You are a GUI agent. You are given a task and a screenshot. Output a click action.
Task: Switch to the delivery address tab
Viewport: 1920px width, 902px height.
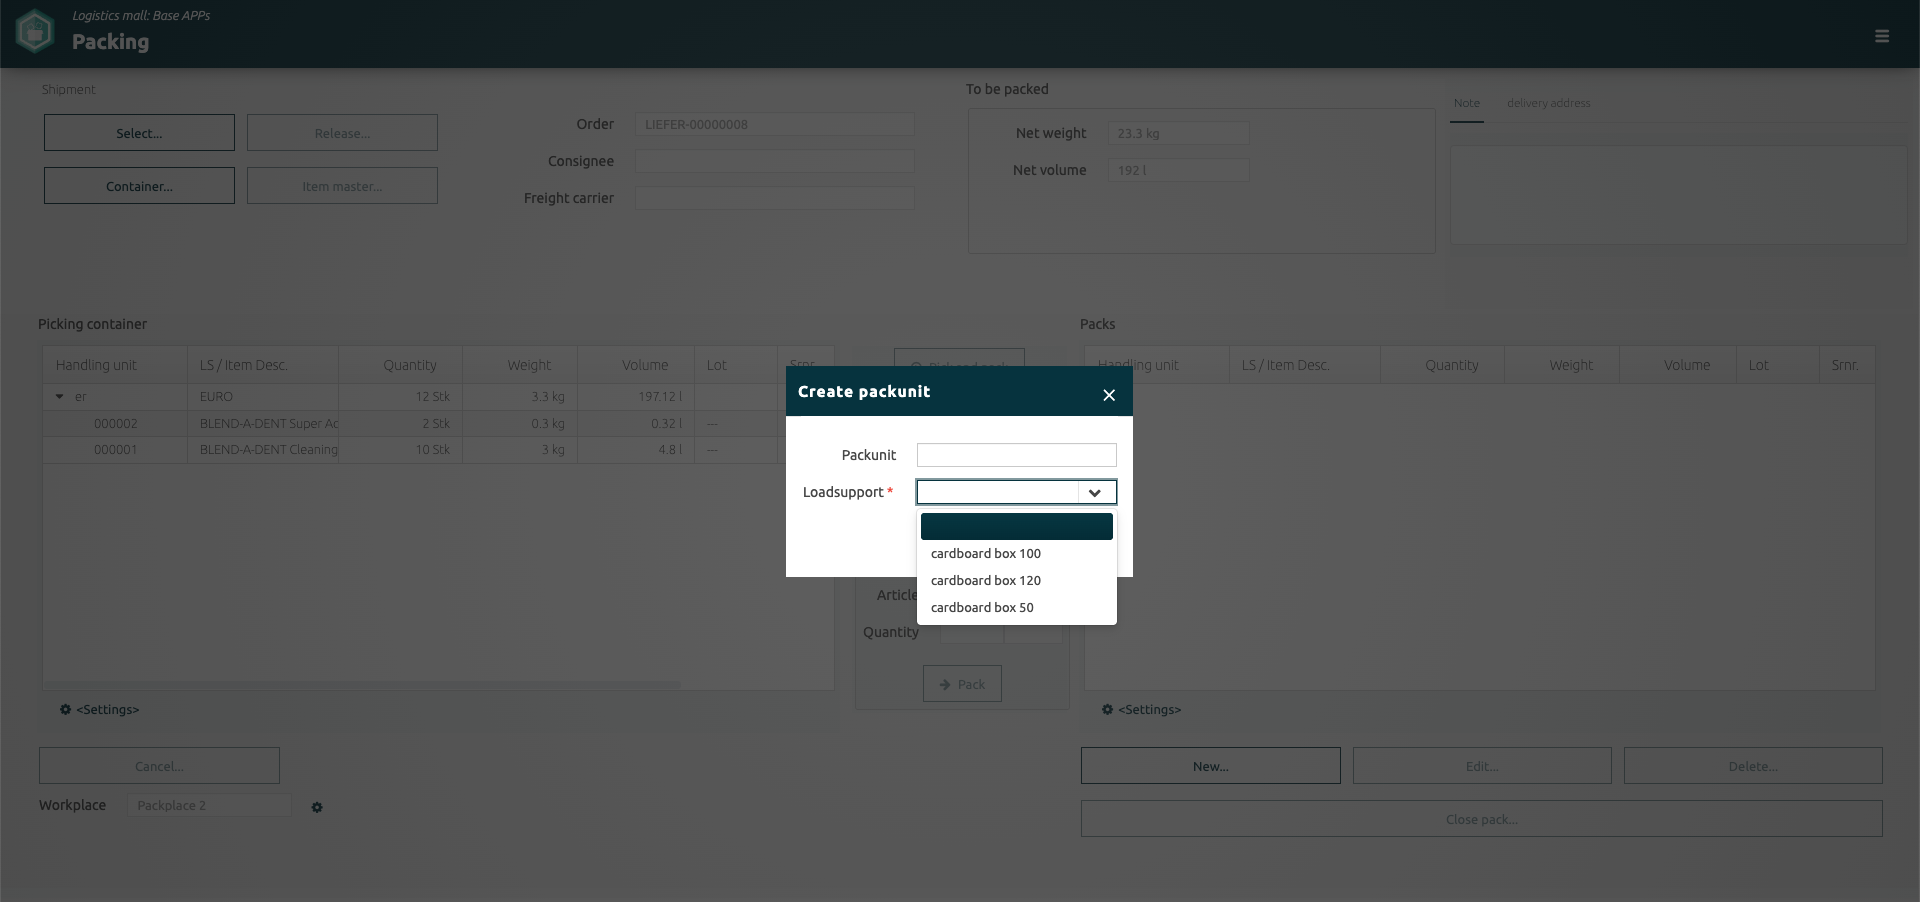(1548, 103)
